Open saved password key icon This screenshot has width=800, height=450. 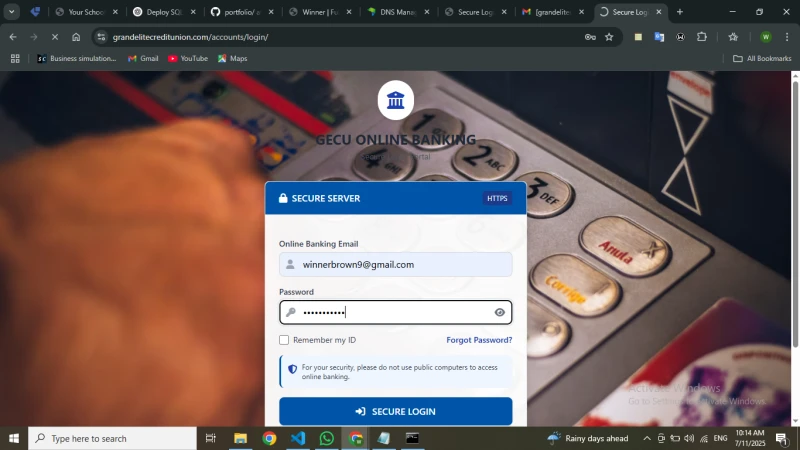click(590, 37)
